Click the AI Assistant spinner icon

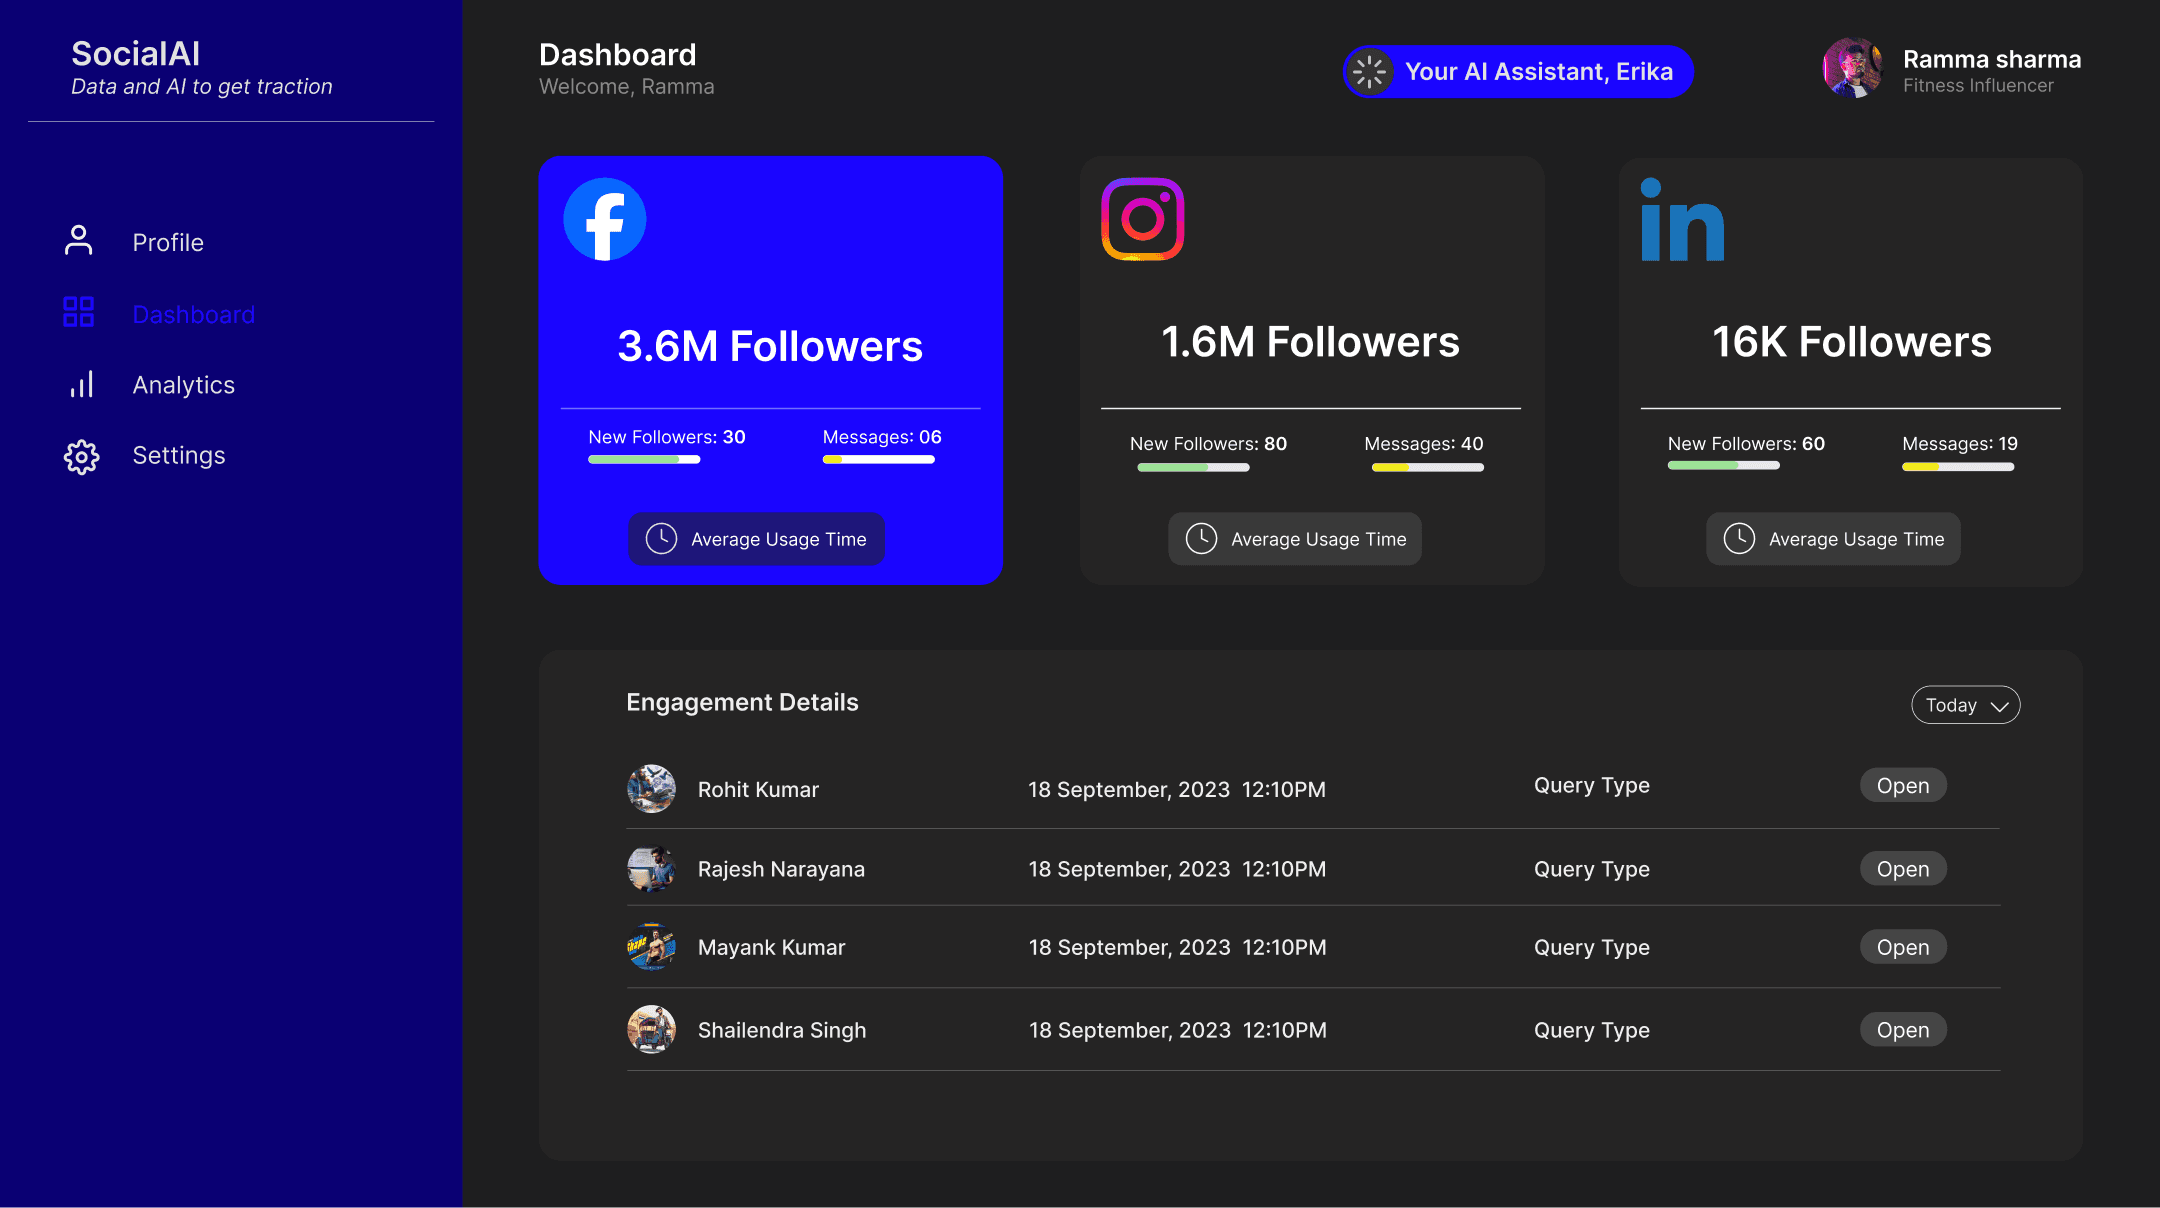pos(1370,72)
